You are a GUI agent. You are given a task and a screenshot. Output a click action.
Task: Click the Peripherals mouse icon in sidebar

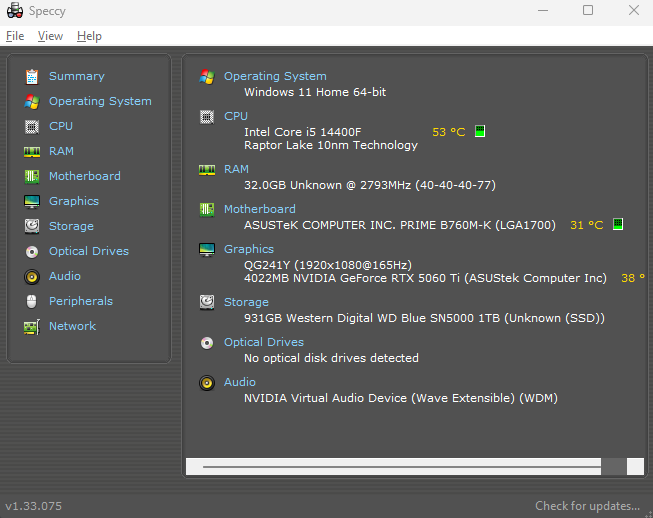click(x=32, y=301)
